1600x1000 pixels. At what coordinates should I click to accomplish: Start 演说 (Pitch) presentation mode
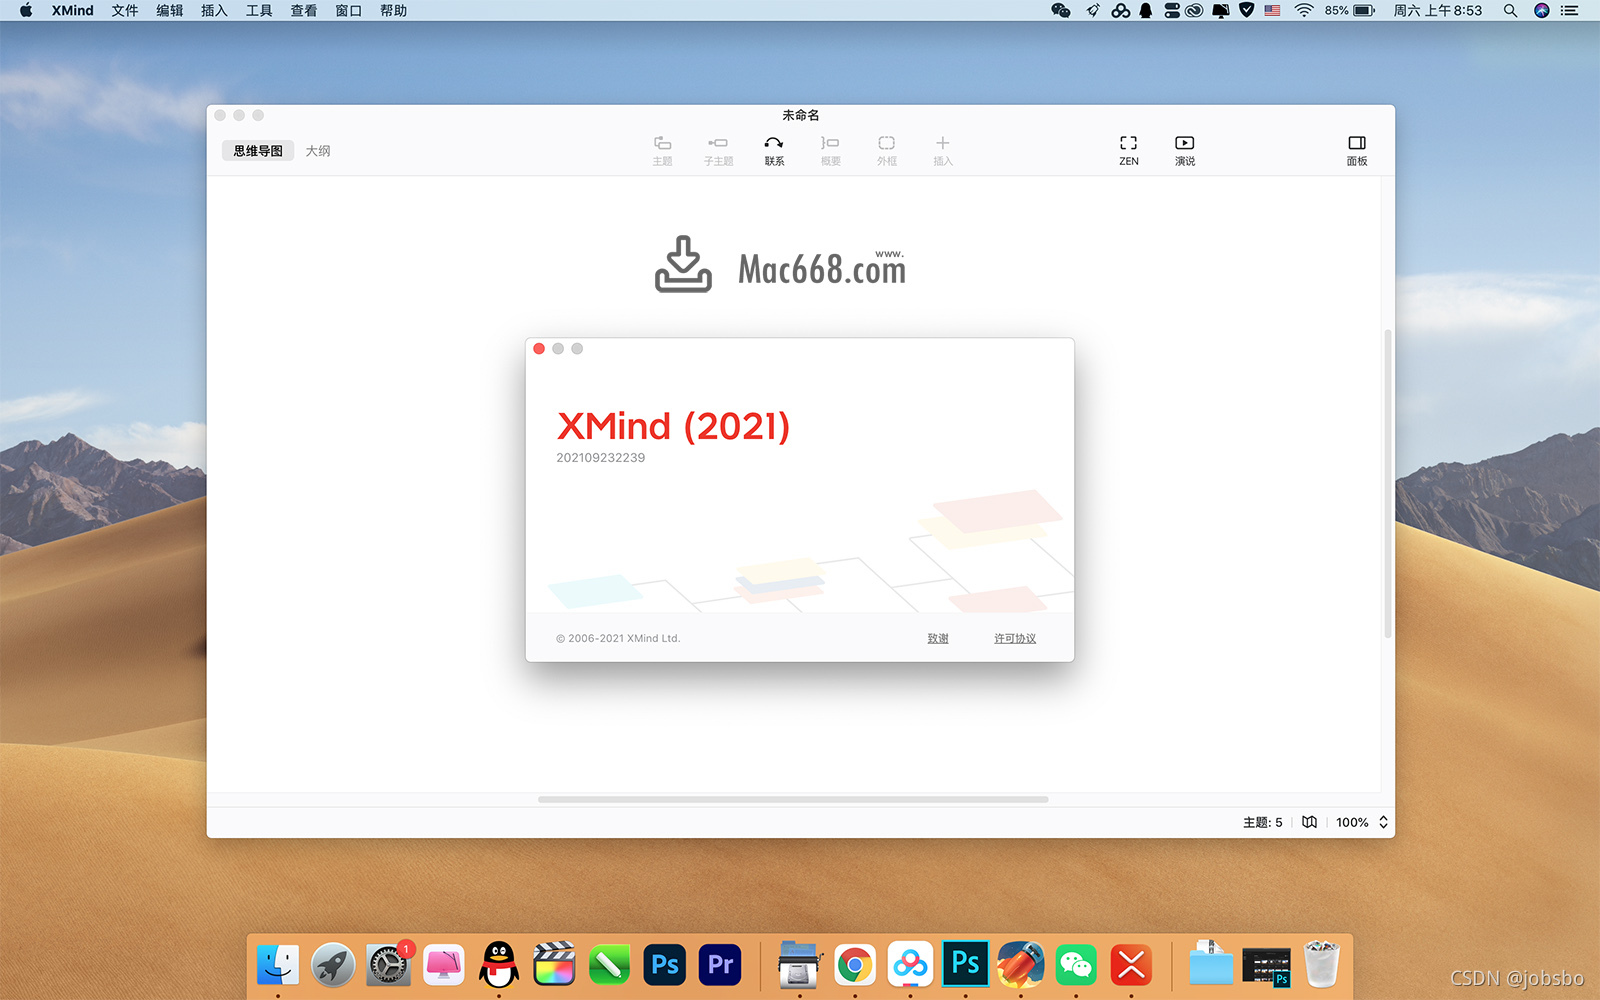point(1185,150)
